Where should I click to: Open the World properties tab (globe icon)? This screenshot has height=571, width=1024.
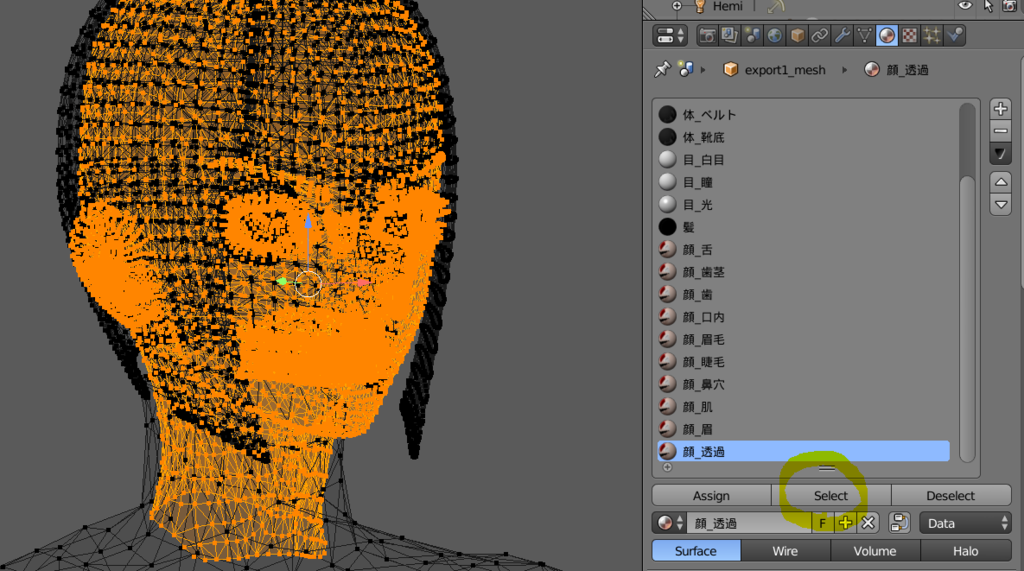pos(775,35)
